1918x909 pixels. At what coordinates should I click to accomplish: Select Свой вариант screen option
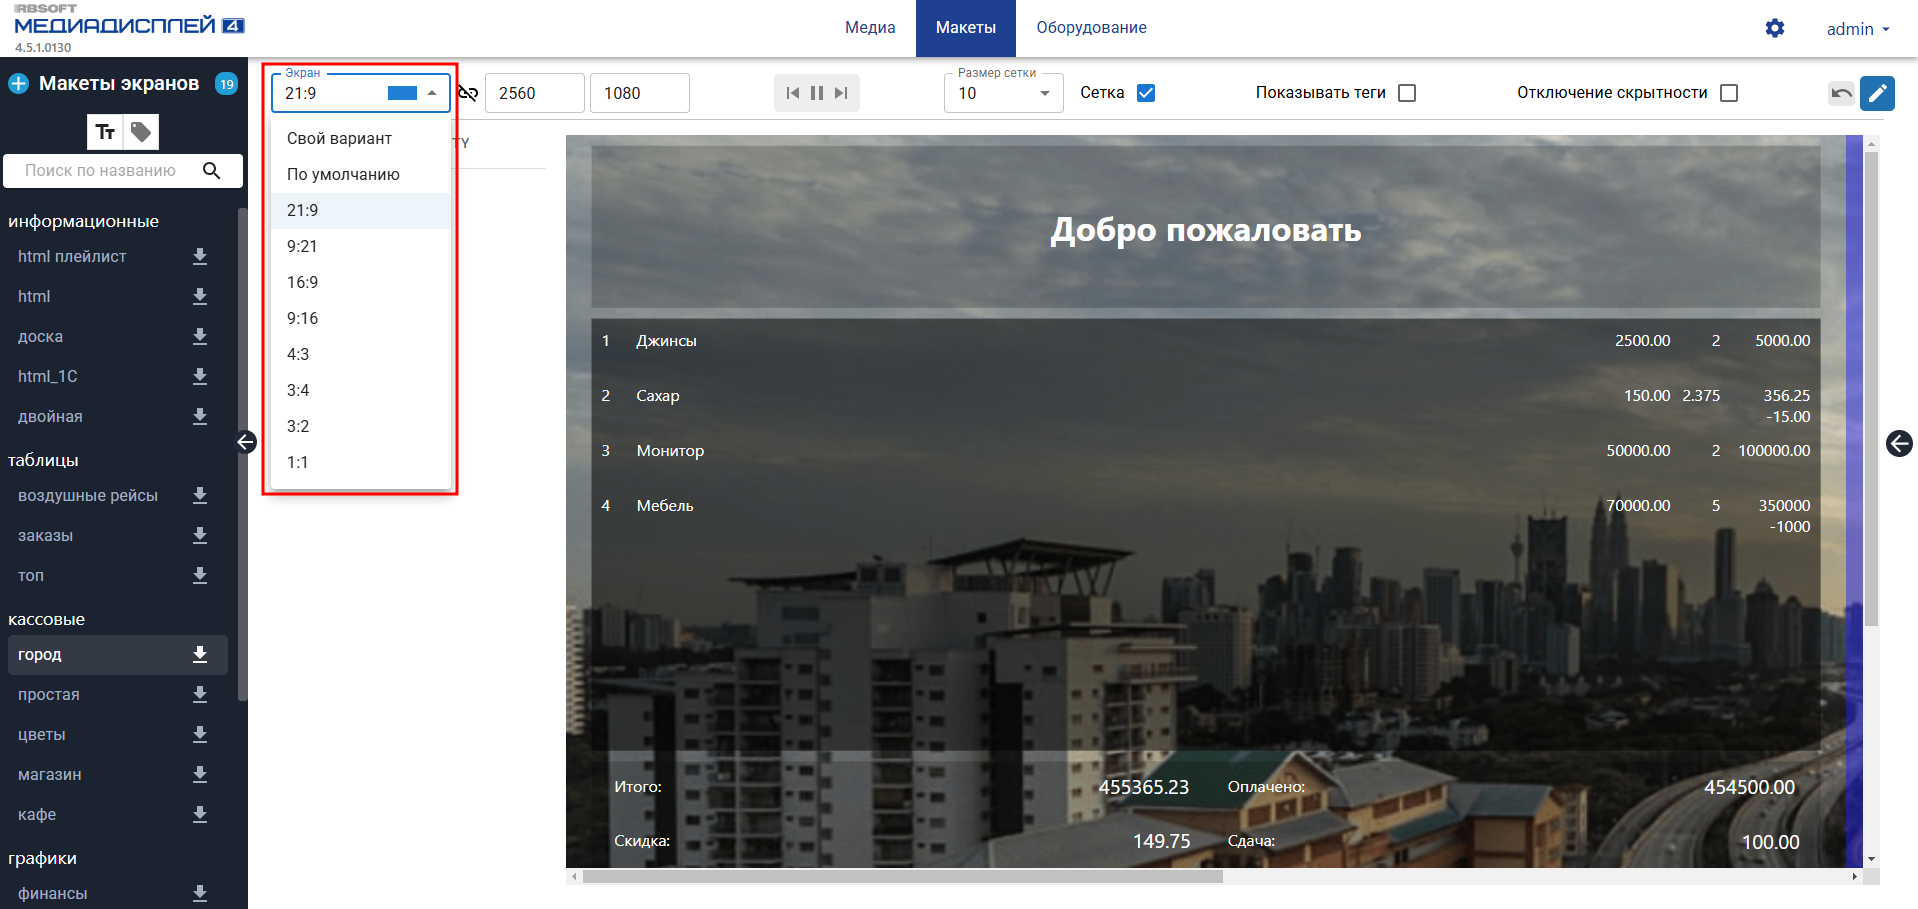tap(361, 138)
